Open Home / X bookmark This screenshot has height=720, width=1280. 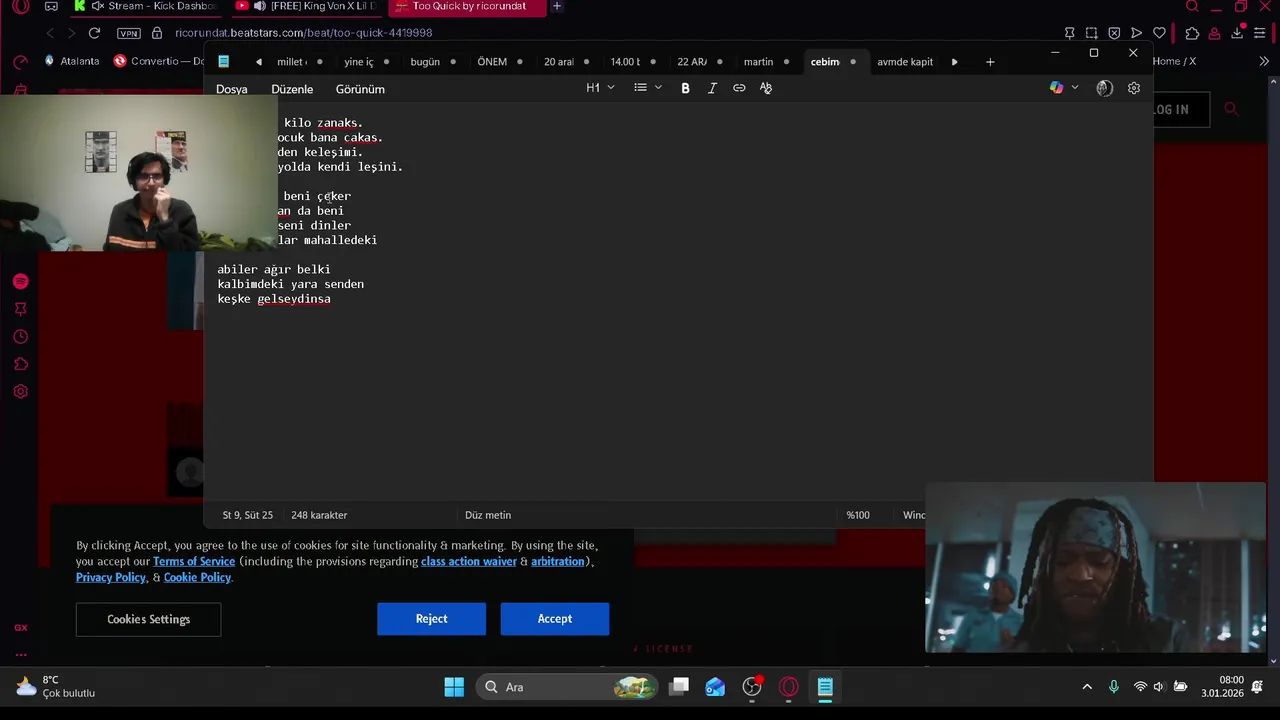(1174, 61)
